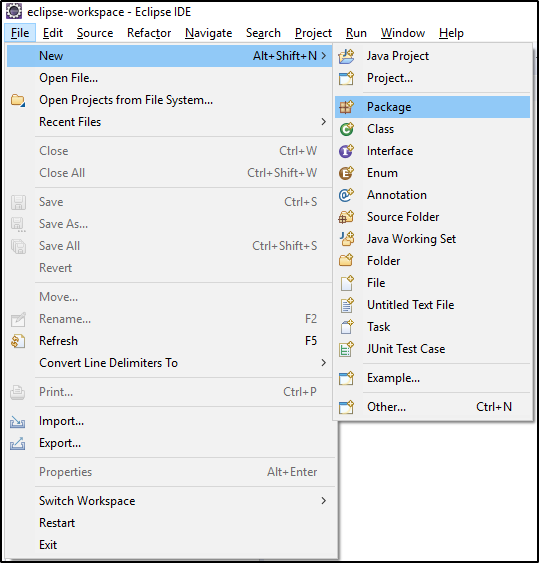This screenshot has width=539, height=563.
Task: Open the Project menu
Action: click(313, 33)
